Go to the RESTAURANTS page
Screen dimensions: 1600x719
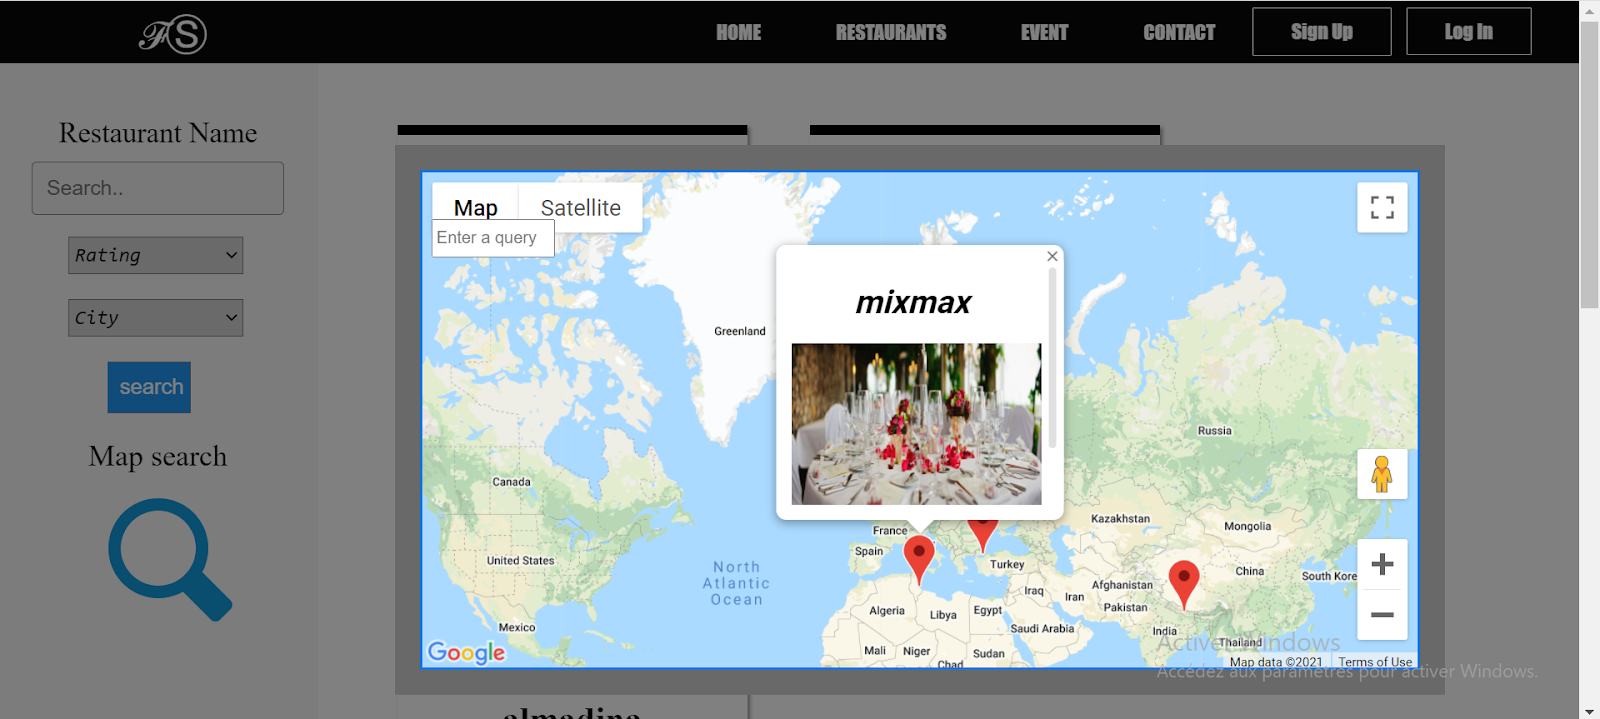pos(891,33)
